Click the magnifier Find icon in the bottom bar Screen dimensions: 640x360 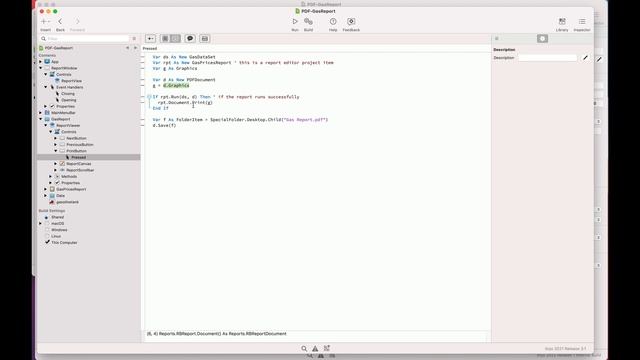304,349
